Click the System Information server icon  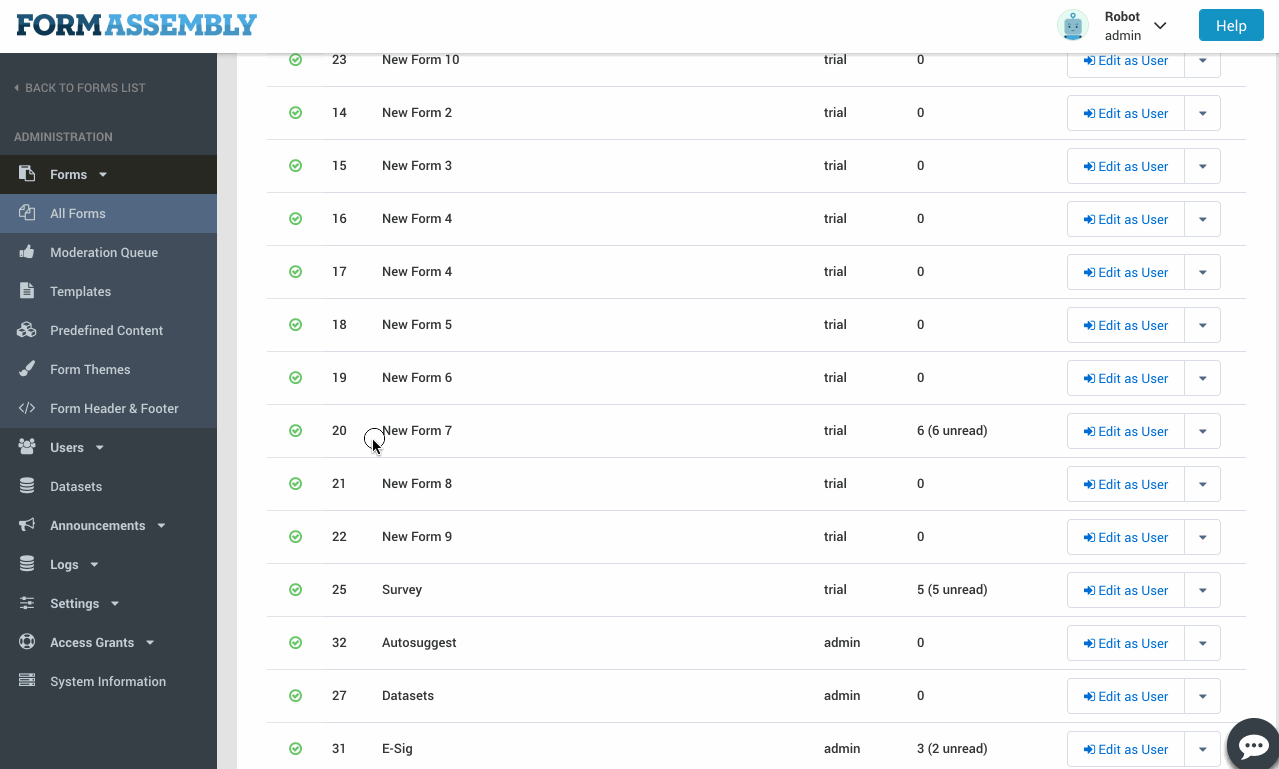tap(27, 681)
